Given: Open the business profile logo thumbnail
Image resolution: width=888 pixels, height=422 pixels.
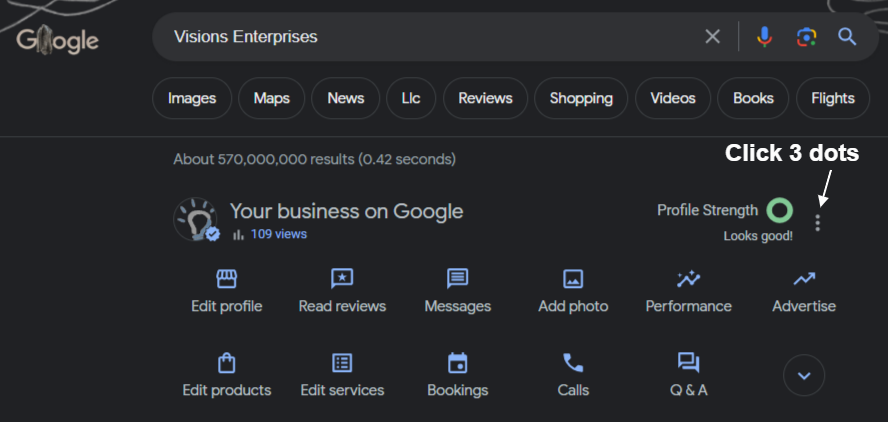Looking at the screenshot, I should click(195, 219).
